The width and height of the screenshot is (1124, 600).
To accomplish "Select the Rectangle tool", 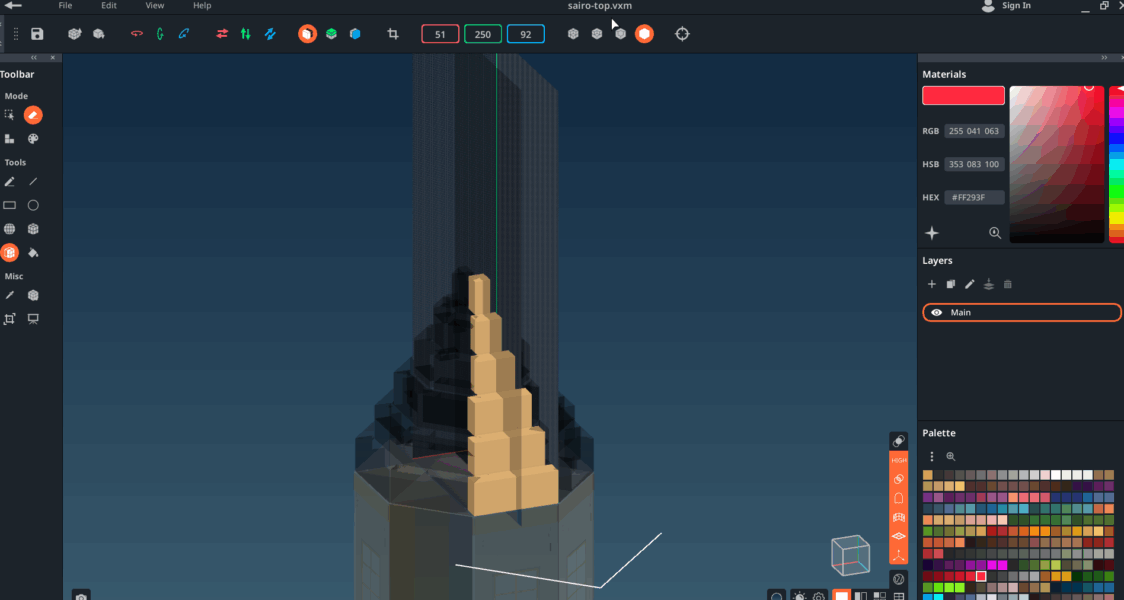I will 9,205.
